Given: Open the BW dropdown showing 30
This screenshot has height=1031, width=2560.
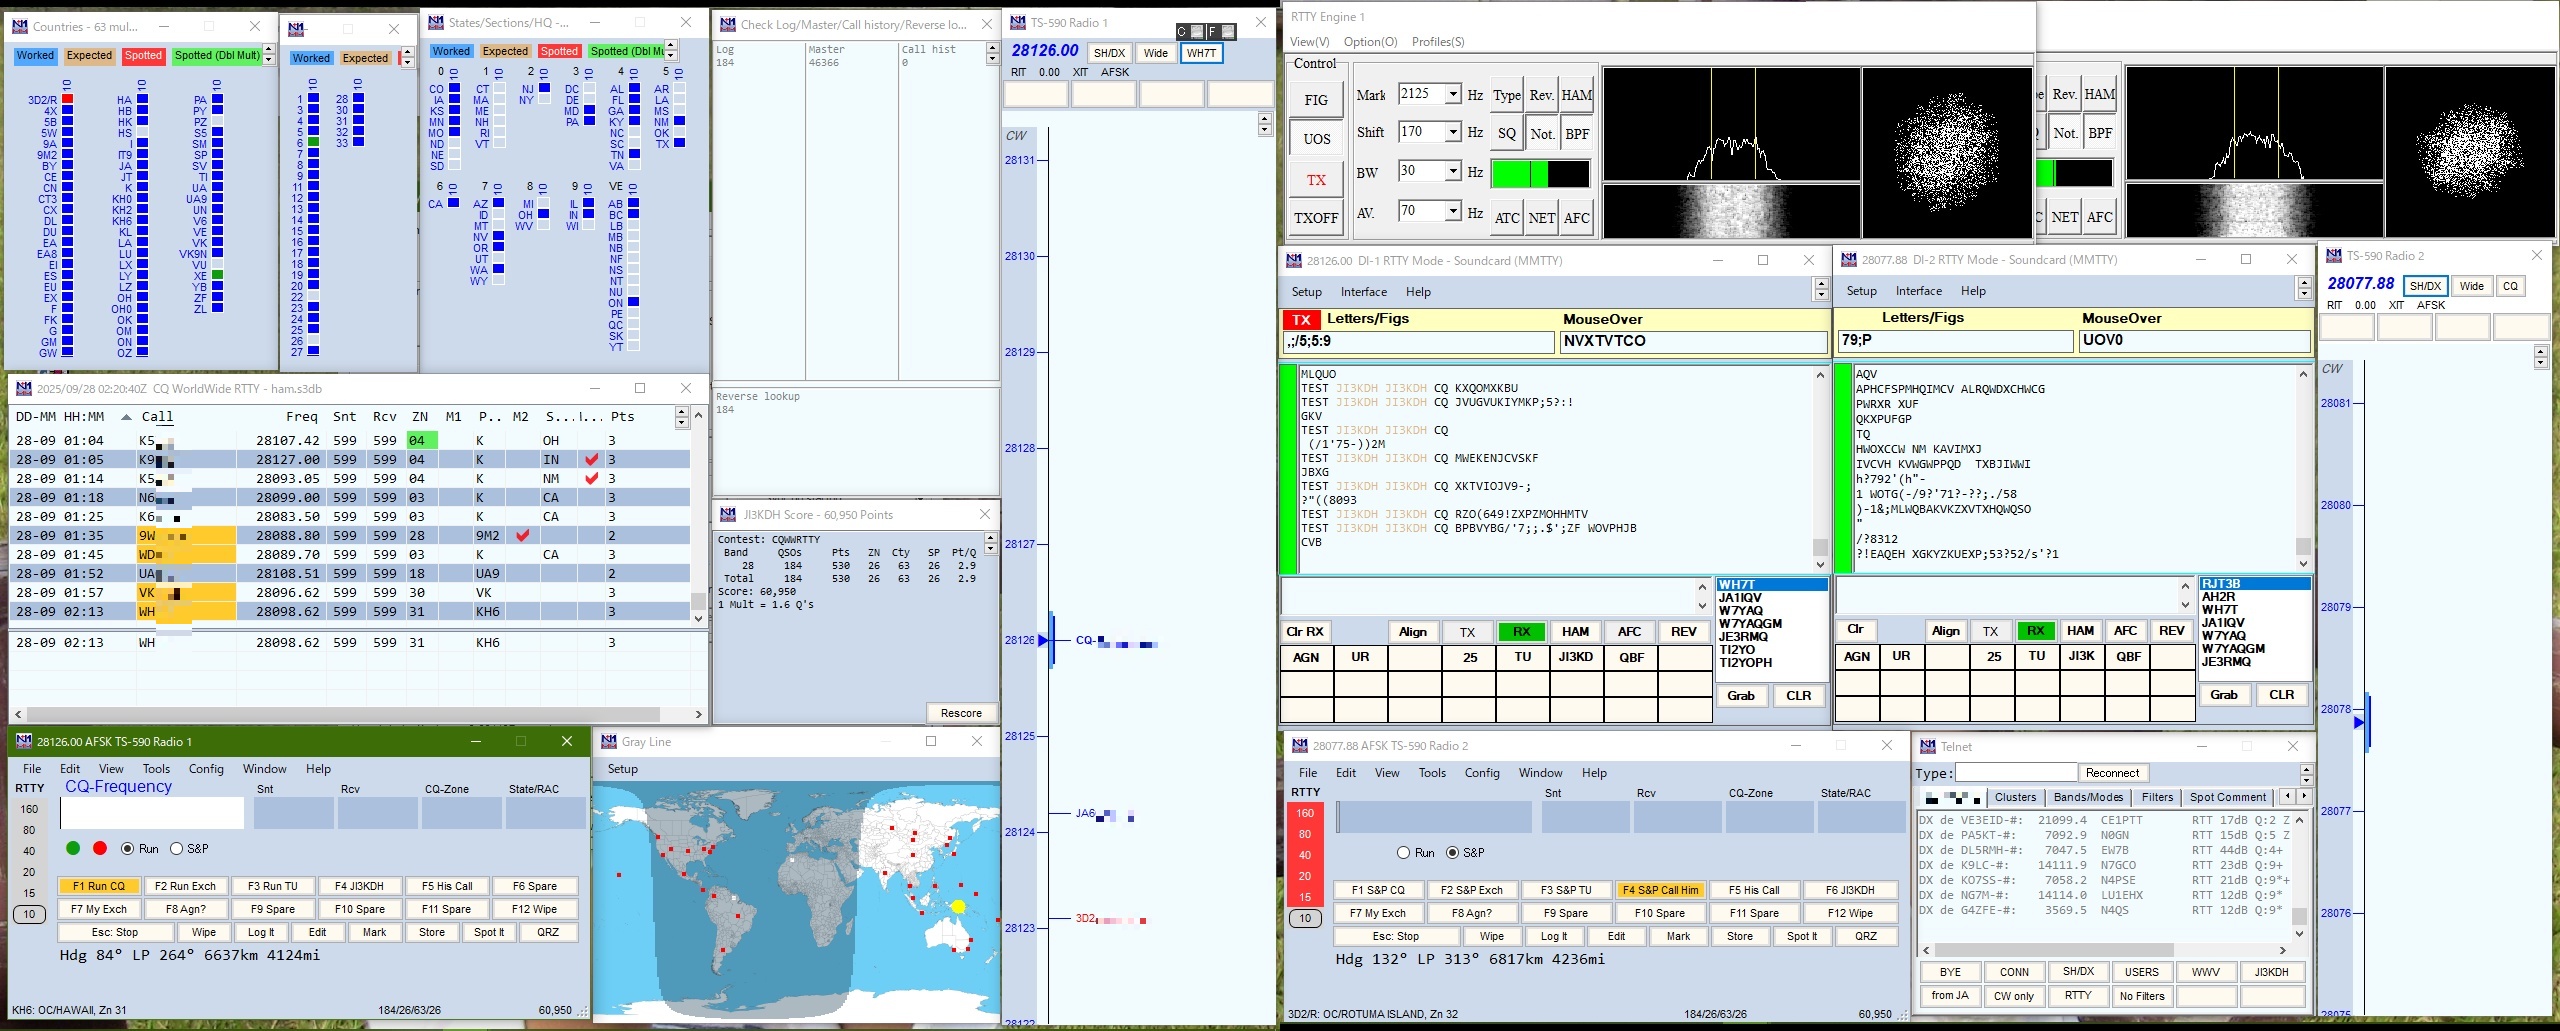Looking at the screenshot, I should 1452,171.
